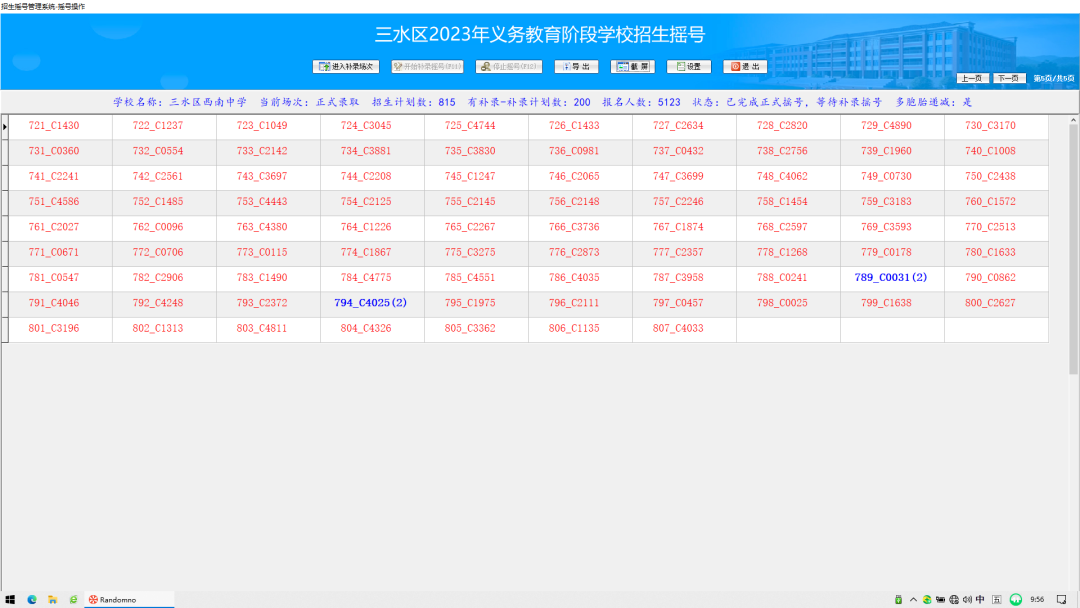Select the blue cell 789_C0031(2)

tap(891, 277)
